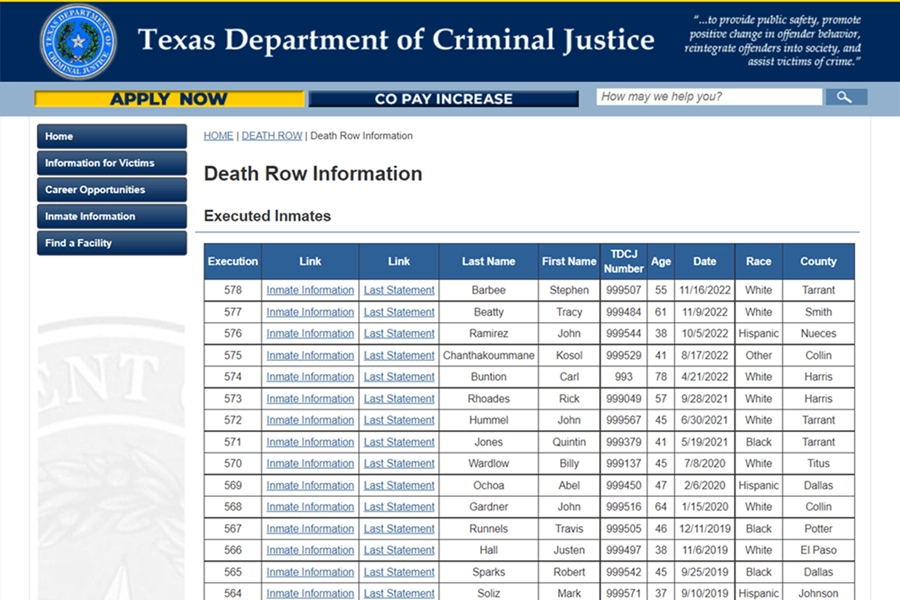Open Inmate Information for Wardlow
Screen dimensions: 900x600
[310, 463]
